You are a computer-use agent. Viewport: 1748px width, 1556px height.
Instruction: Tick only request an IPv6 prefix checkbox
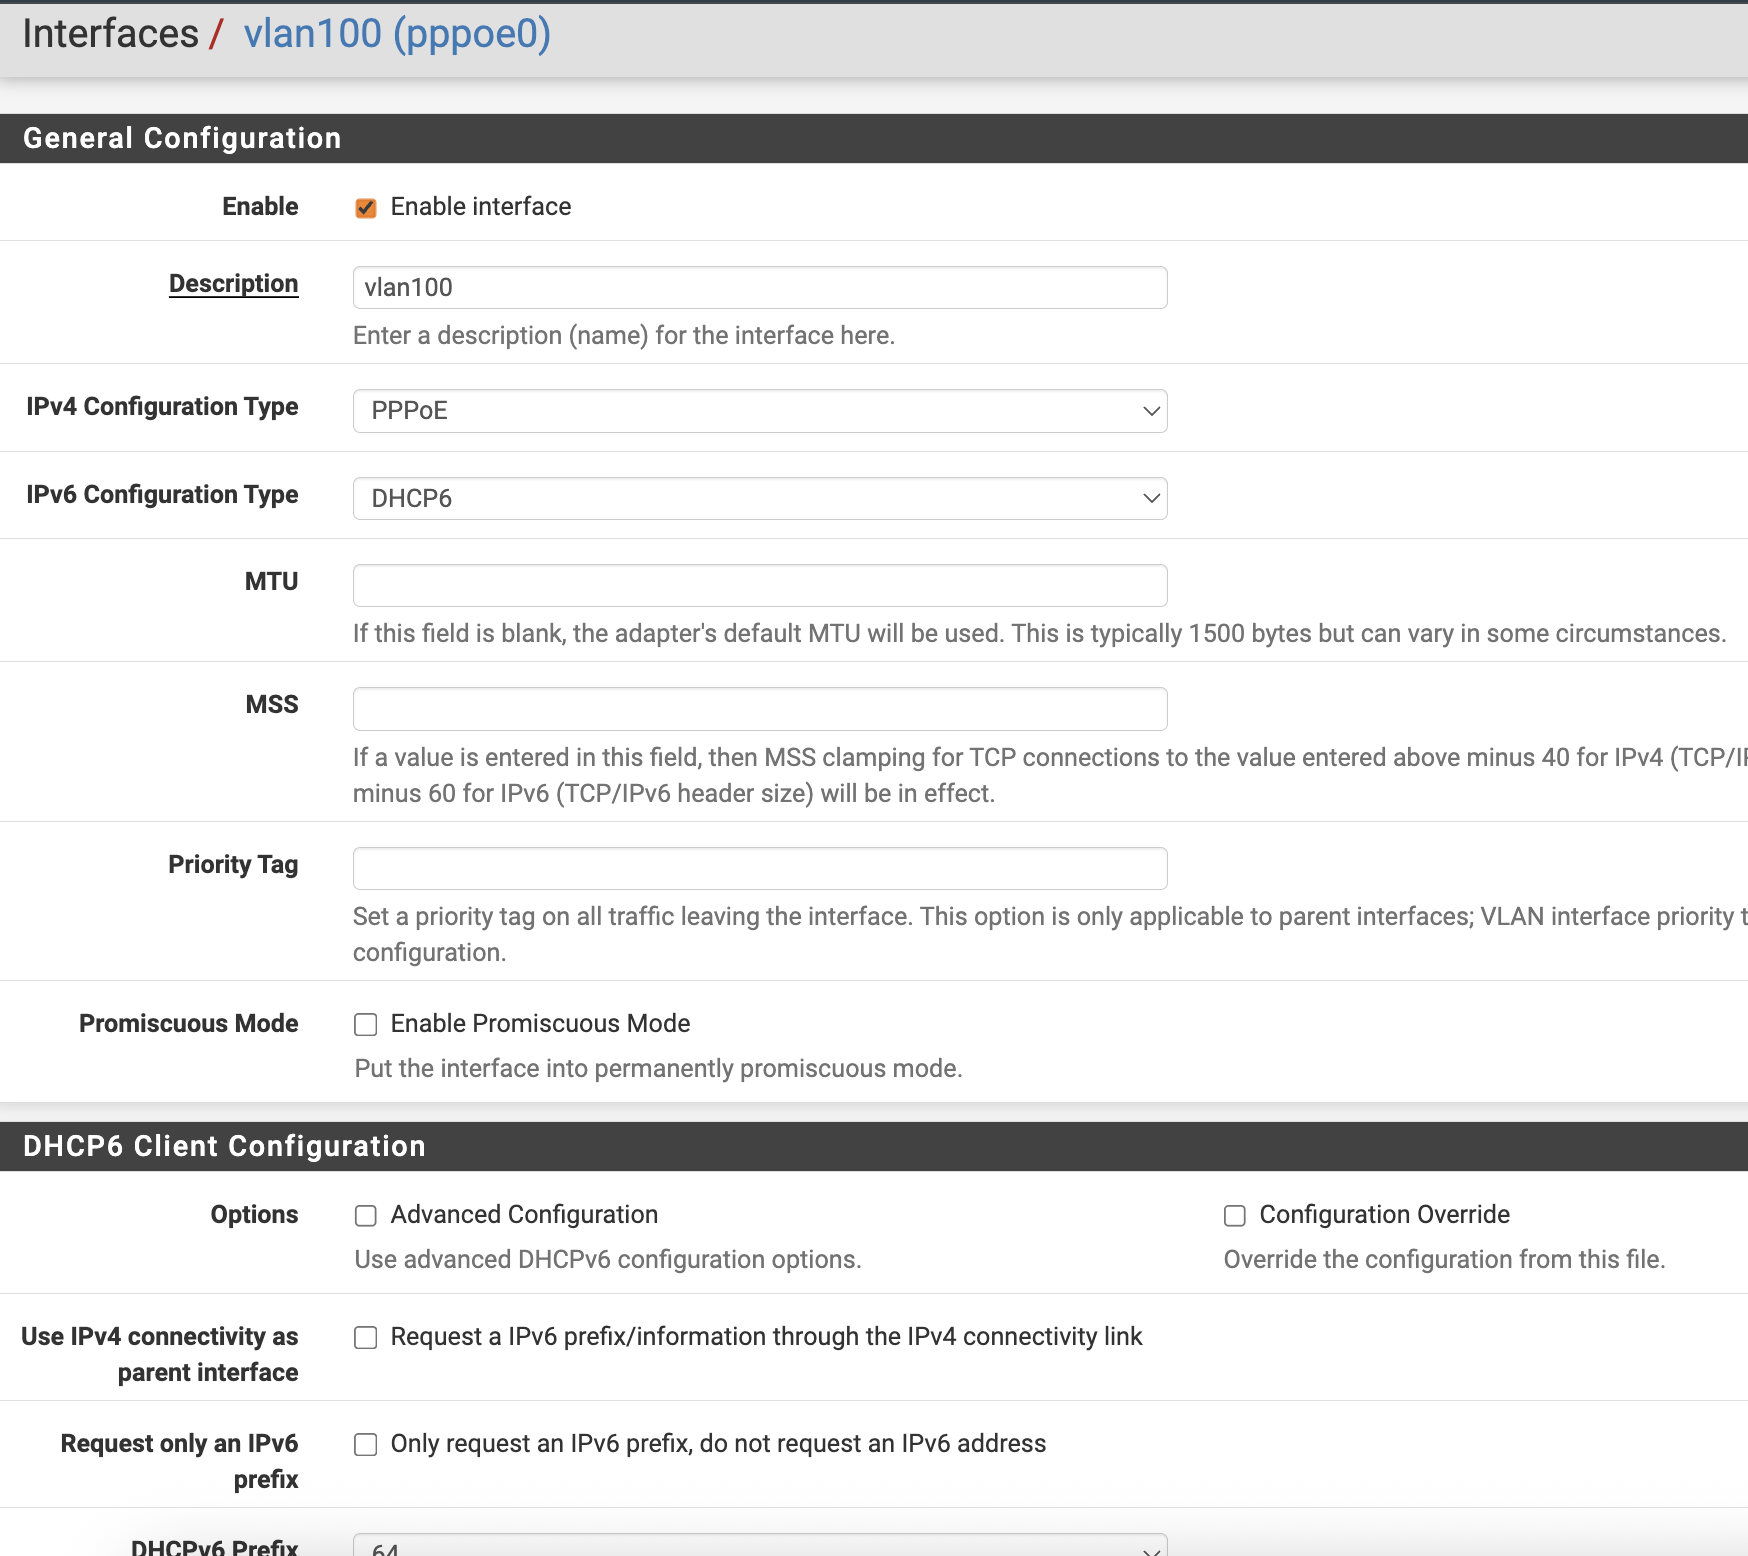pos(366,1444)
